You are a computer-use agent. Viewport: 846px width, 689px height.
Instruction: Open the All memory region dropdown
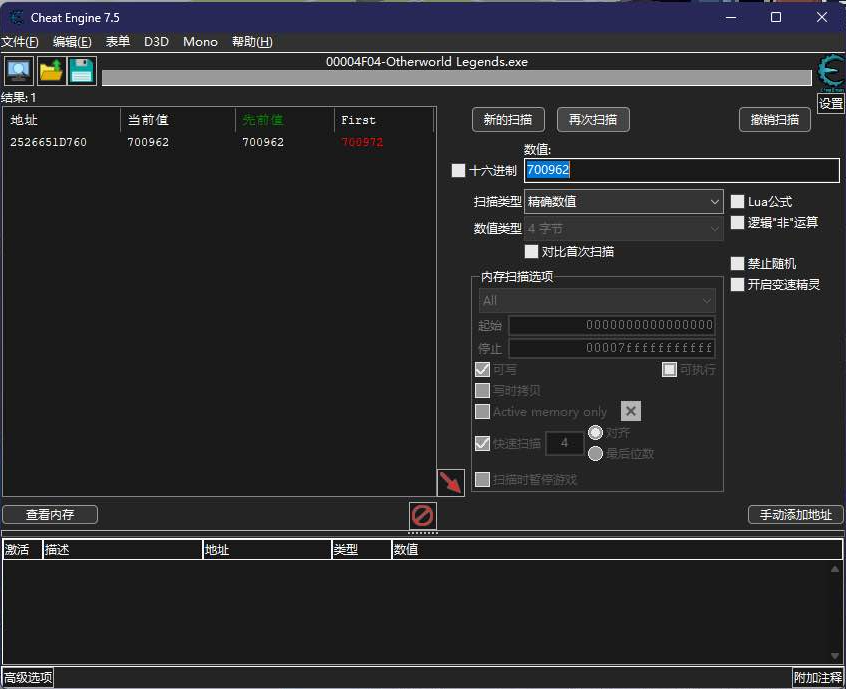click(x=597, y=301)
